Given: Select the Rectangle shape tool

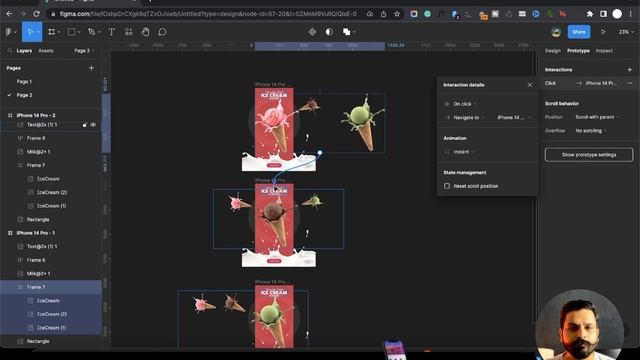Looking at the screenshot, I should click(x=71, y=32).
